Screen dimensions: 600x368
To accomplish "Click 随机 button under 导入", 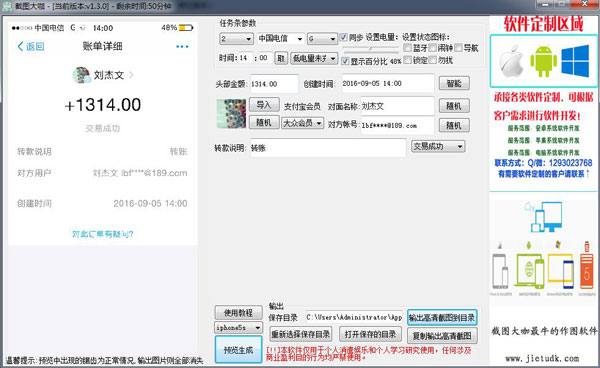I will tap(264, 122).
